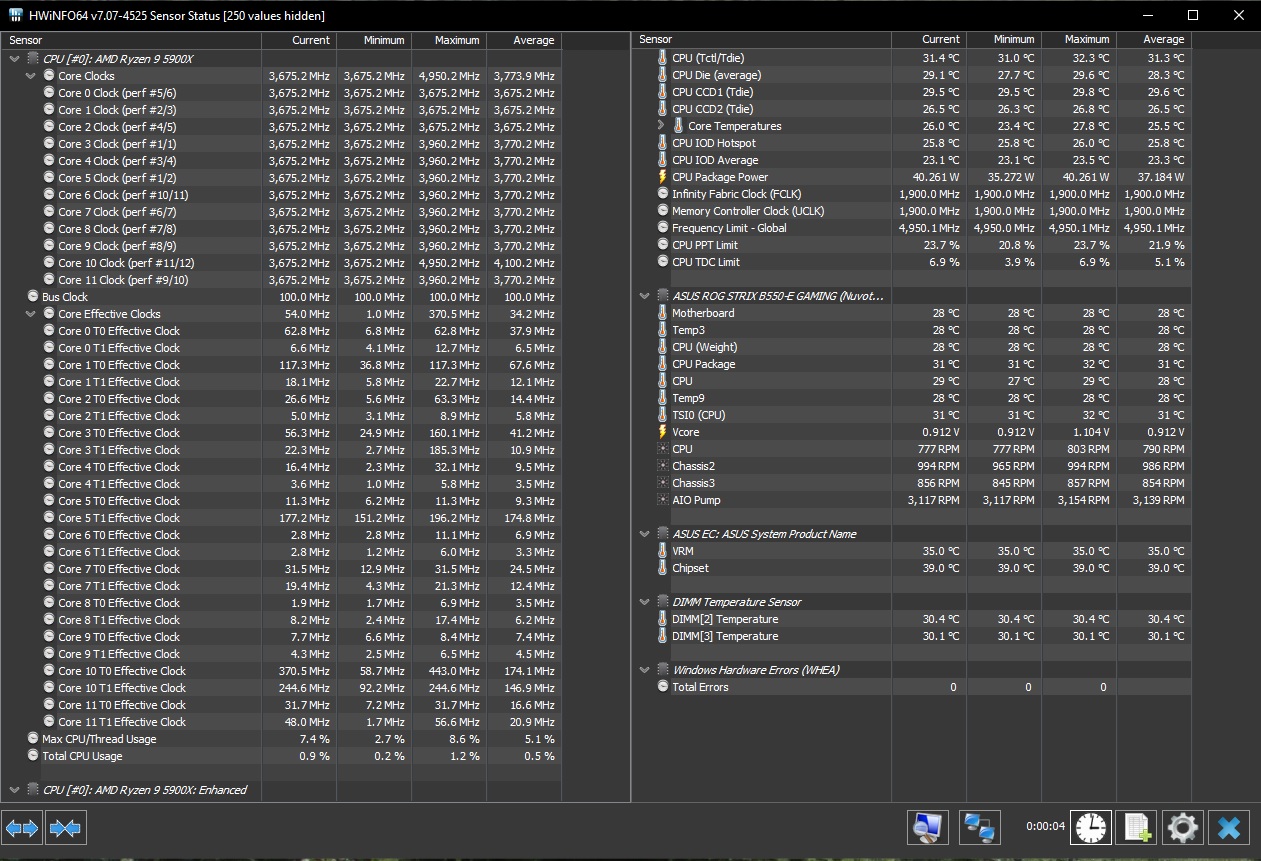Reset min/max values with the clock button
Screen dimensions: 1261x861
click(1091, 828)
